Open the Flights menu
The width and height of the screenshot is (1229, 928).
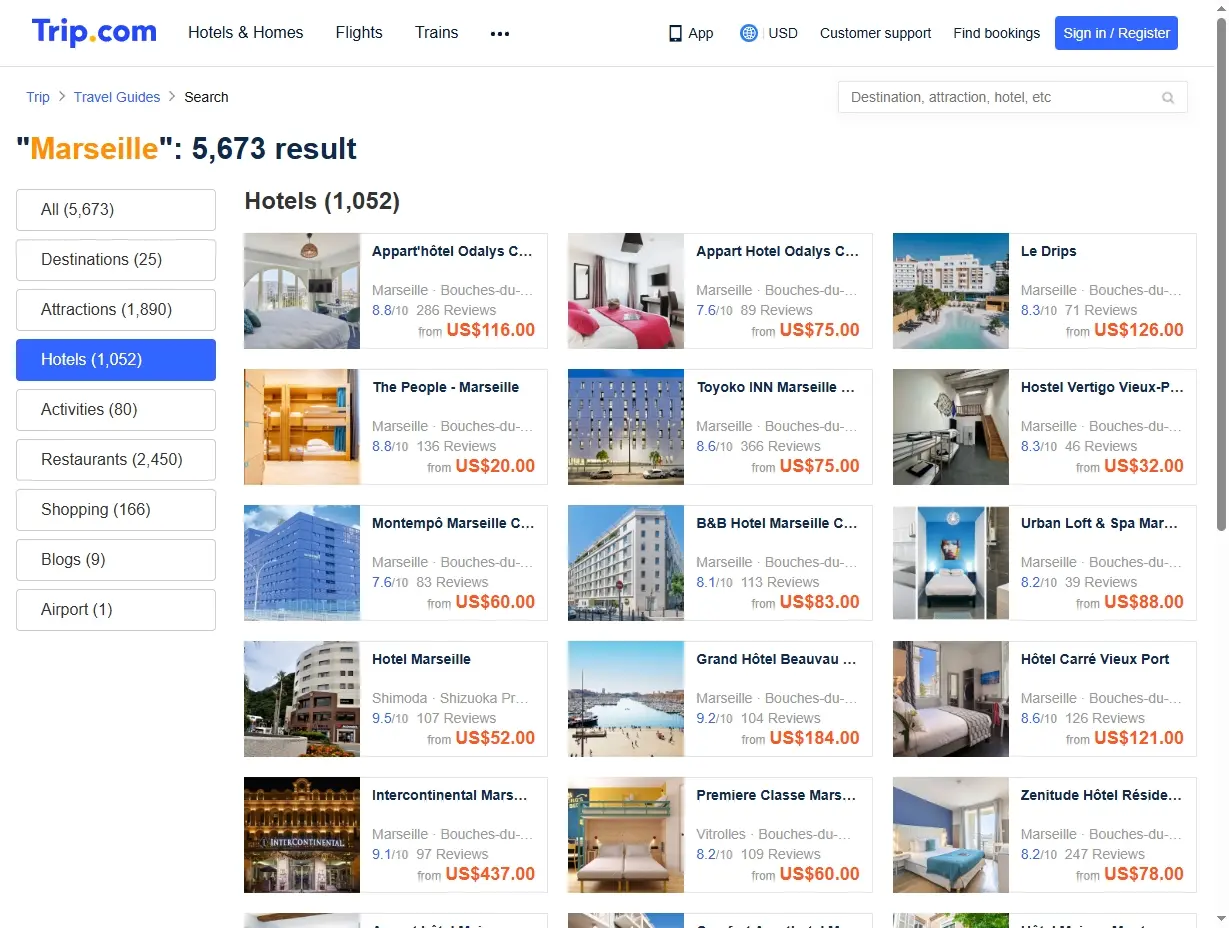(359, 32)
